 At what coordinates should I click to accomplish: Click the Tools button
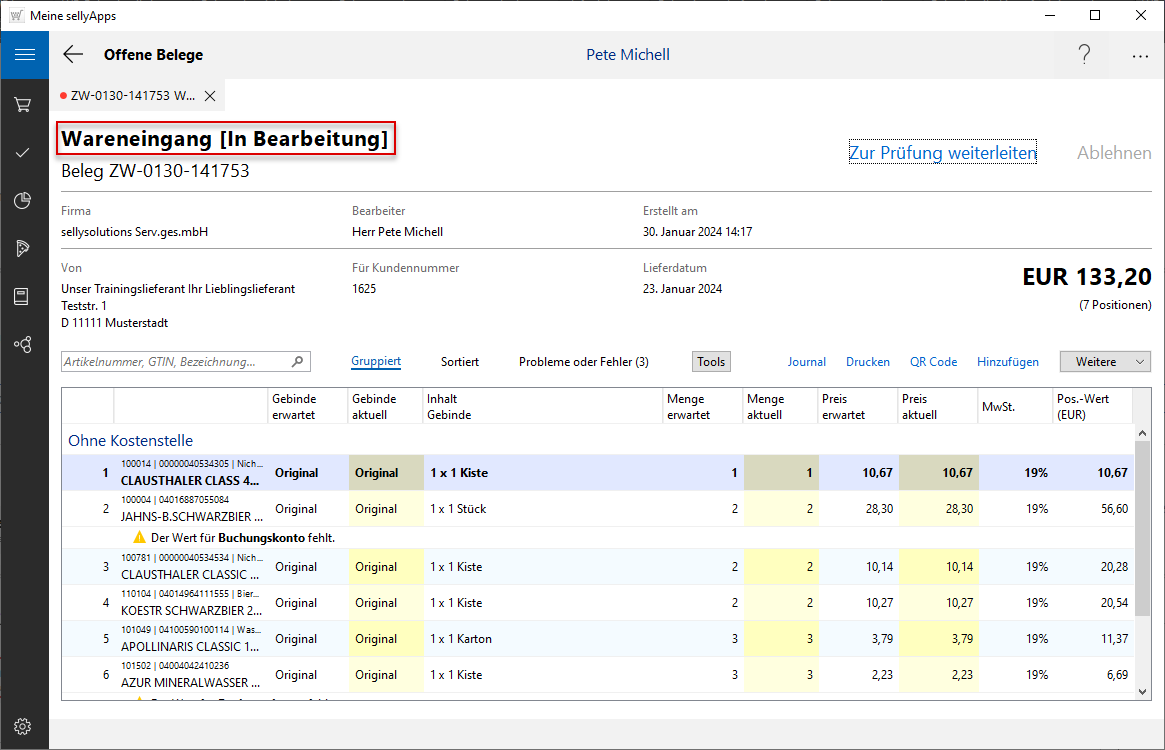point(711,362)
